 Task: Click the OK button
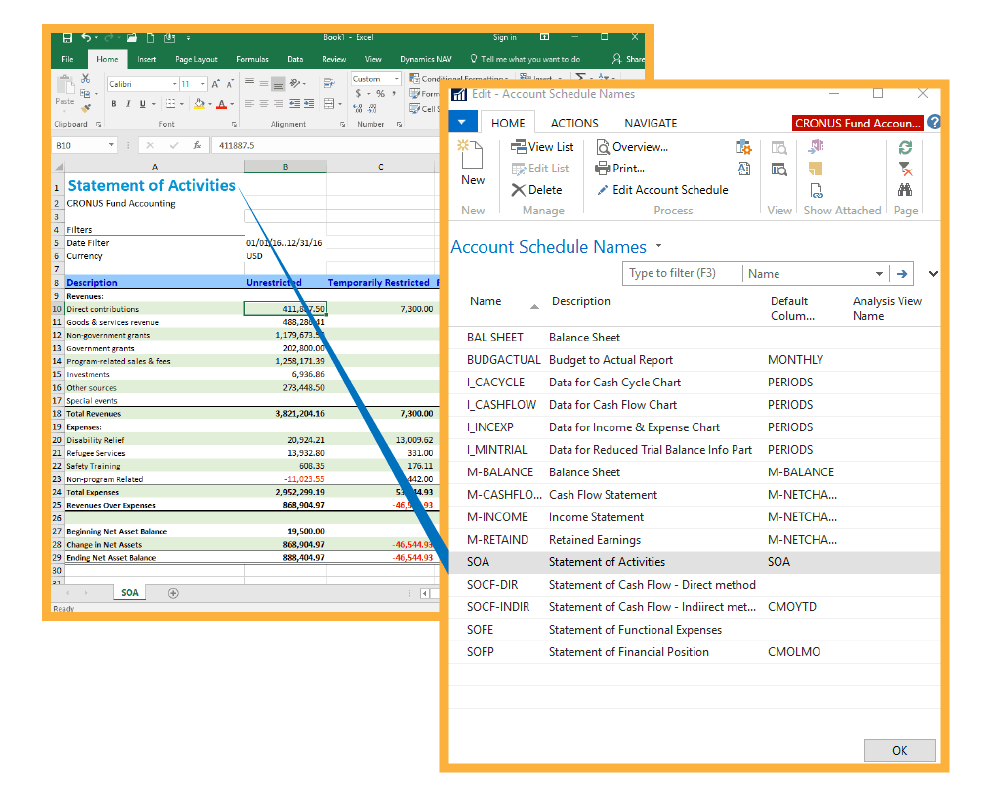[x=899, y=750]
